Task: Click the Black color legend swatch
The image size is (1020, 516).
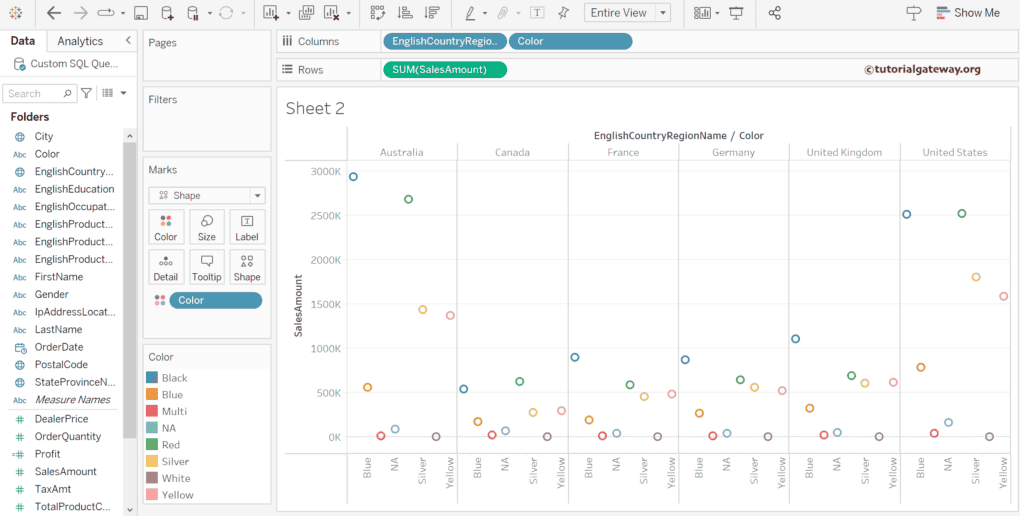Action: tap(152, 378)
